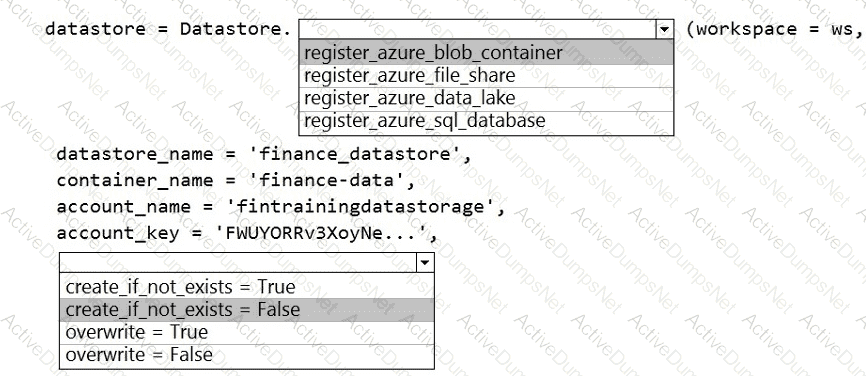Click the 'fintrainingdatastorage' account name value
Screen dimensions: 866x376
point(360,207)
